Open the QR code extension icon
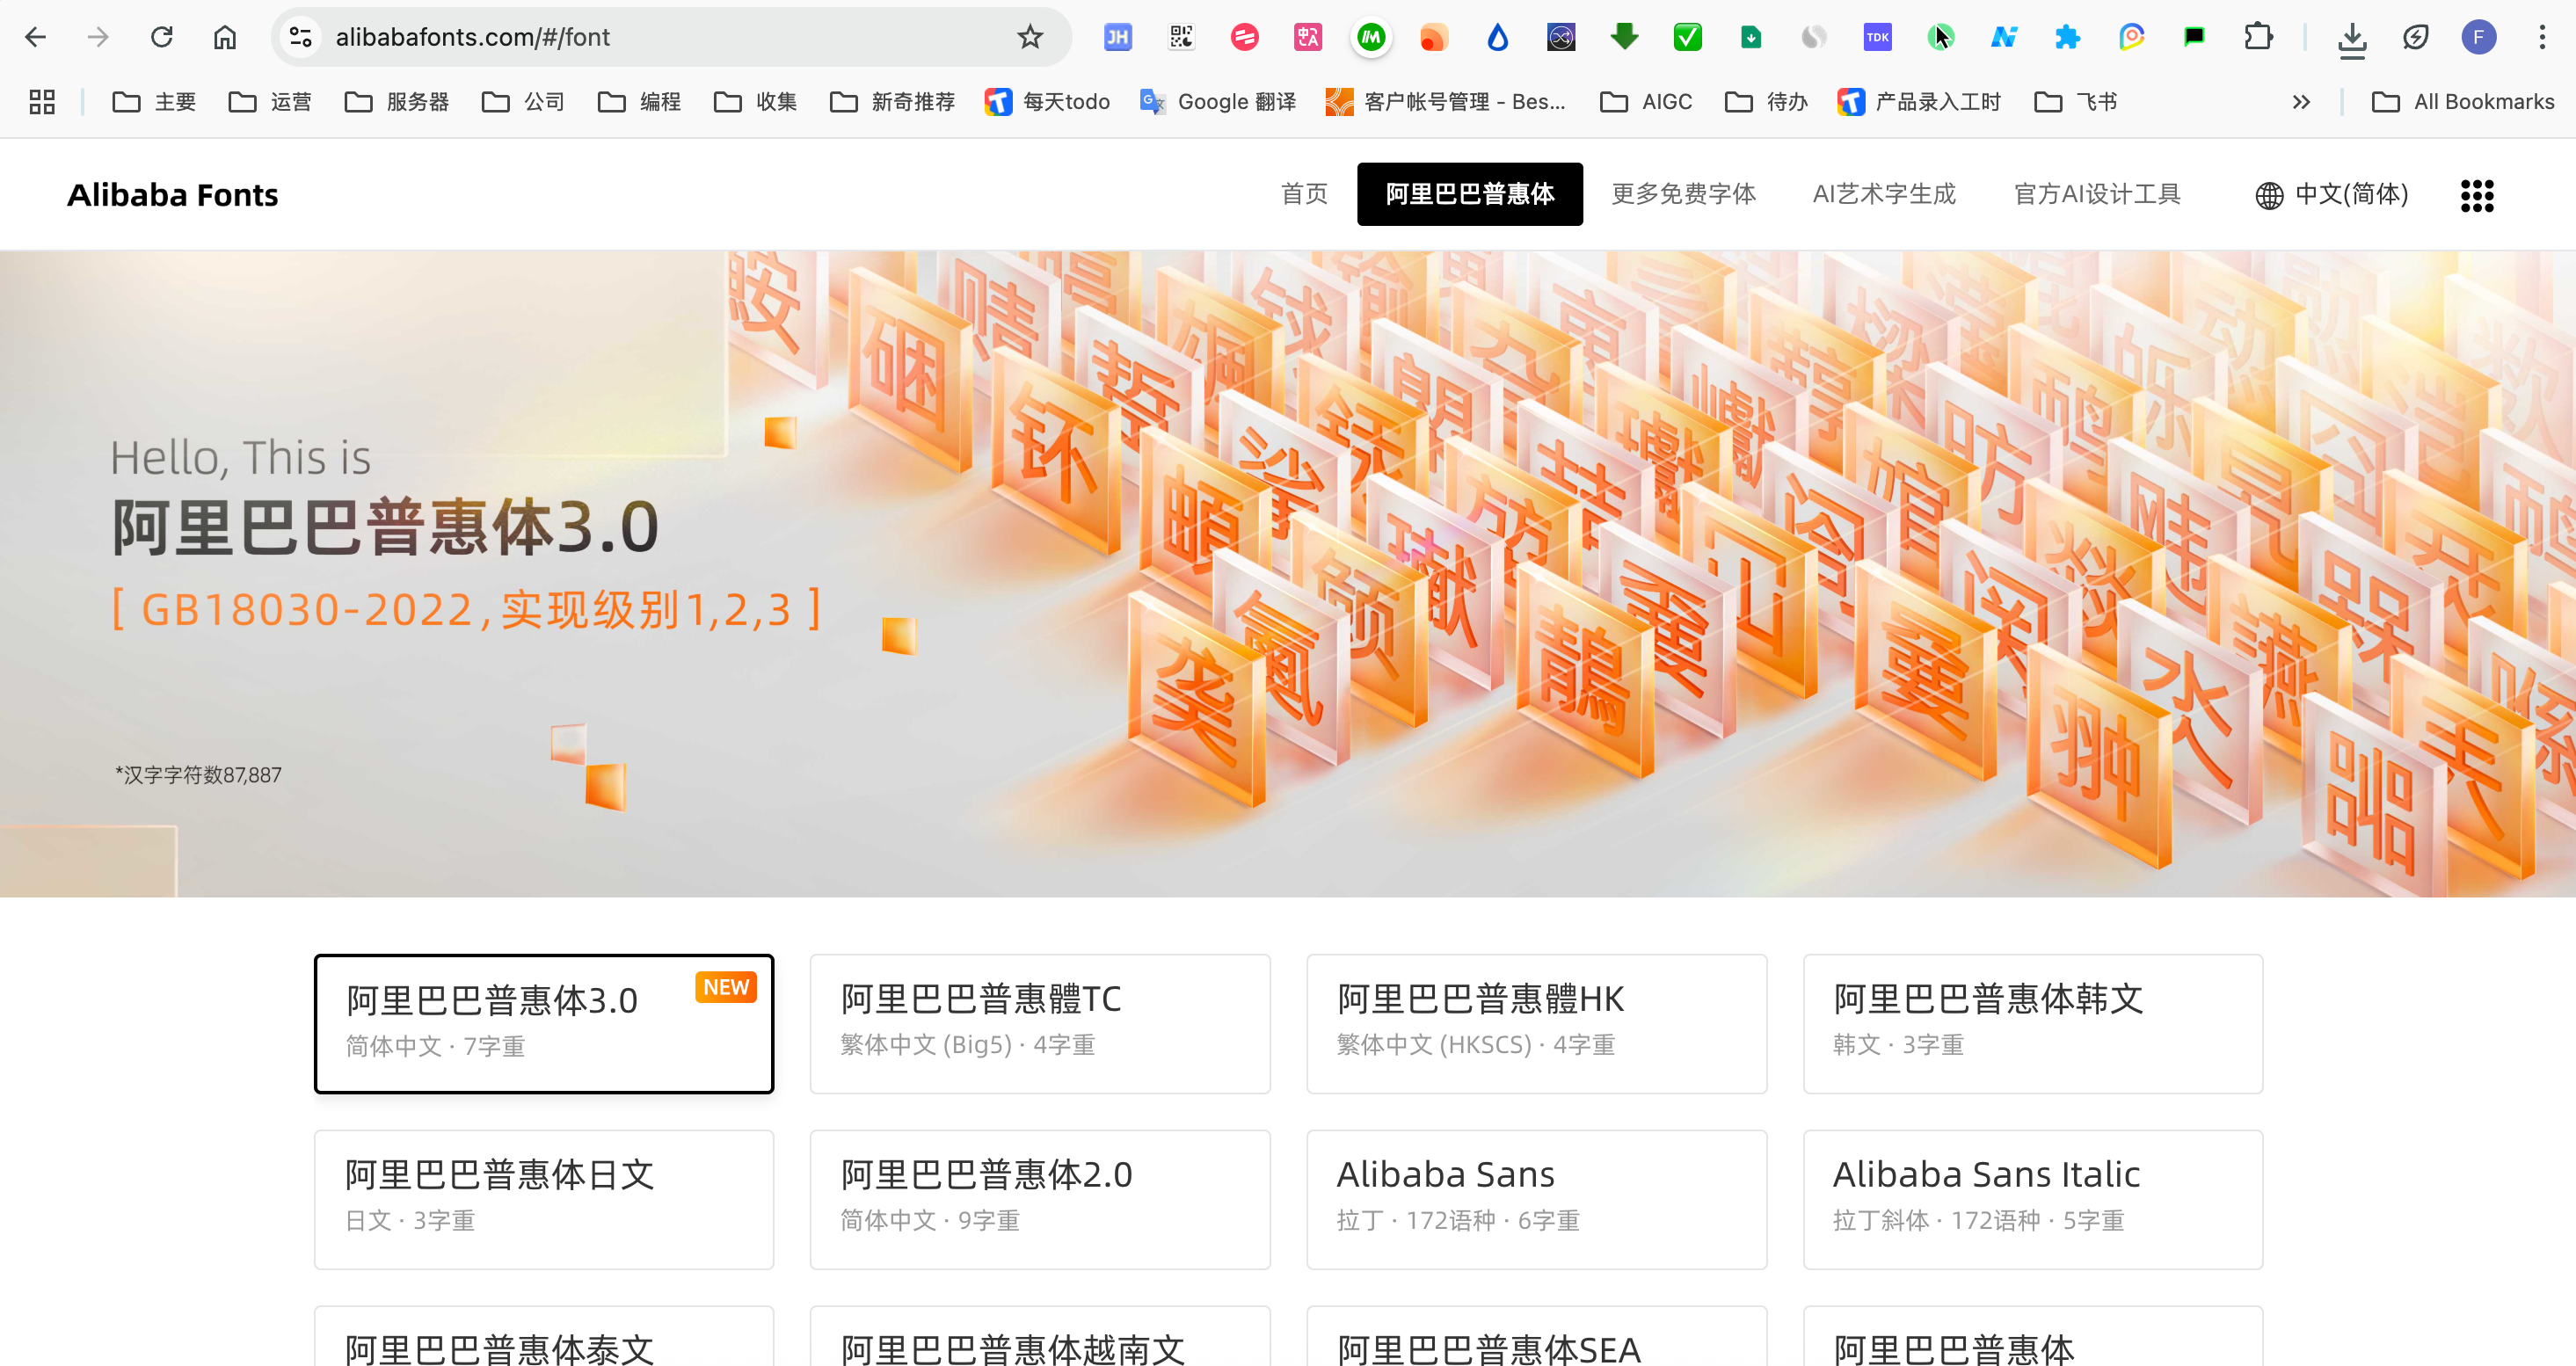 point(1181,37)
